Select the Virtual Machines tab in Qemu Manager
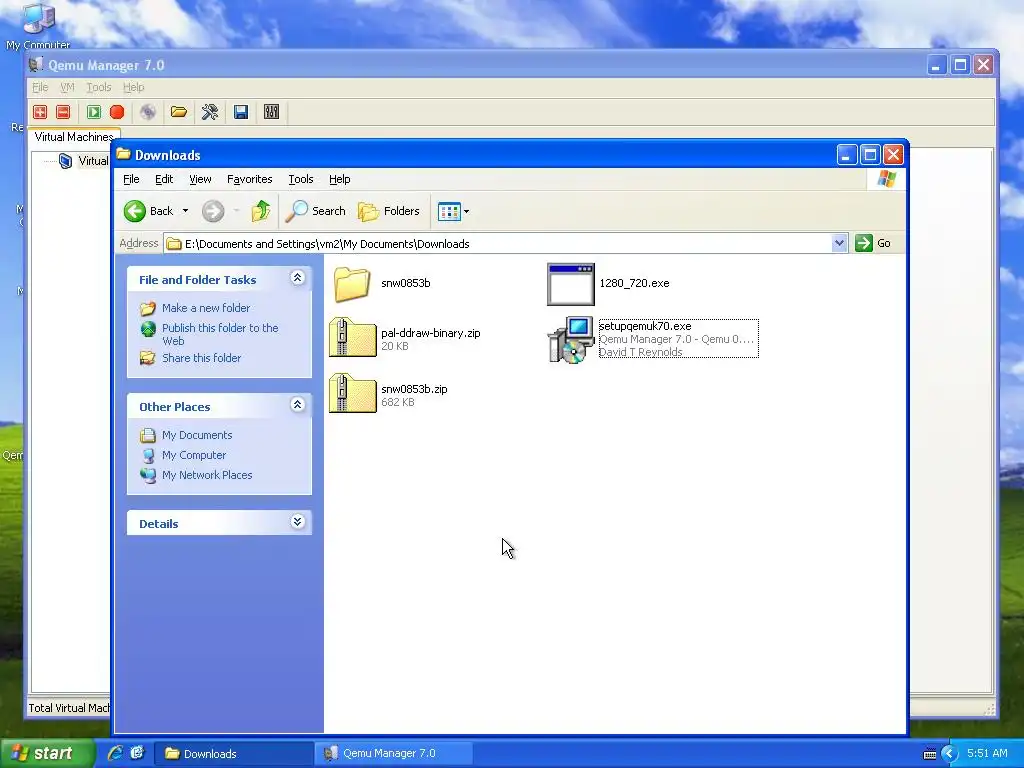This screenshot has width=1024, height=768. pos(74,137)
